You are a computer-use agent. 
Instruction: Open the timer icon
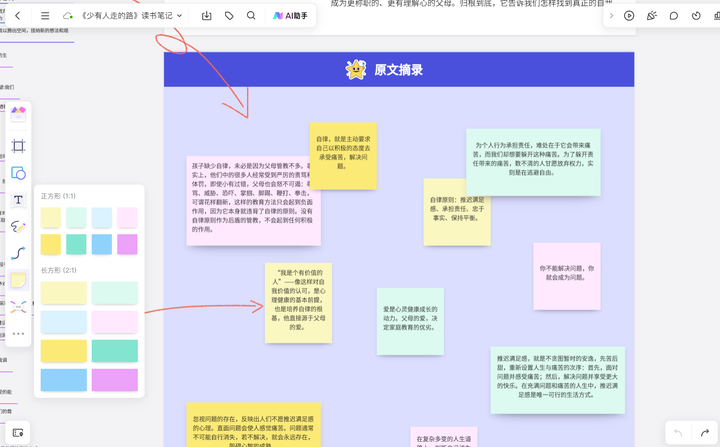[696, 16]
